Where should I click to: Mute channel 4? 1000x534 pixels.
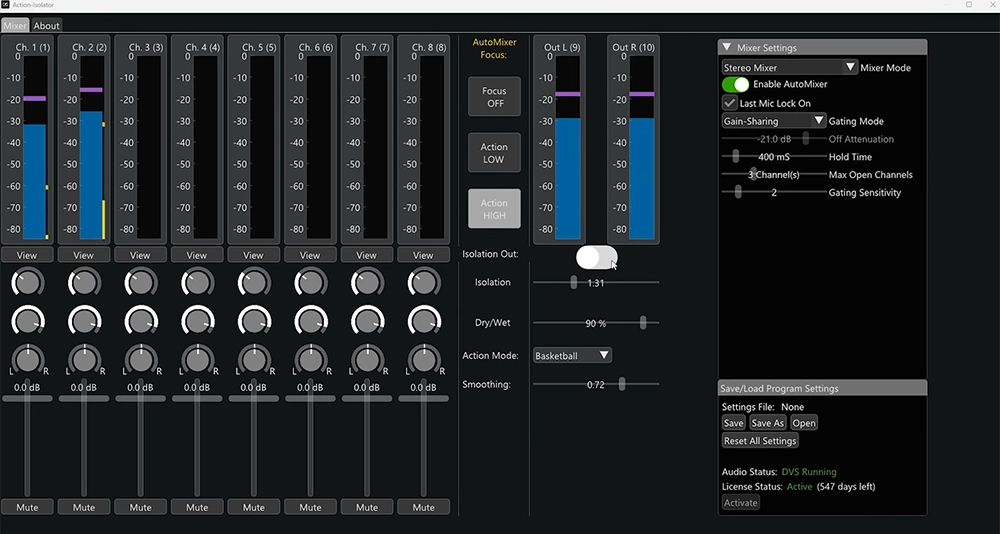[x=196, y=507]
